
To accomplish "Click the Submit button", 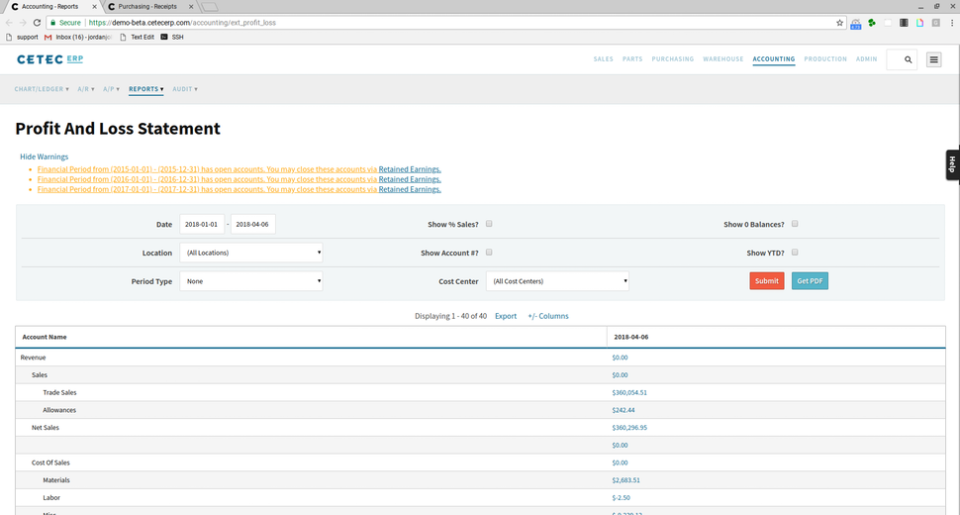I will 767,281.
